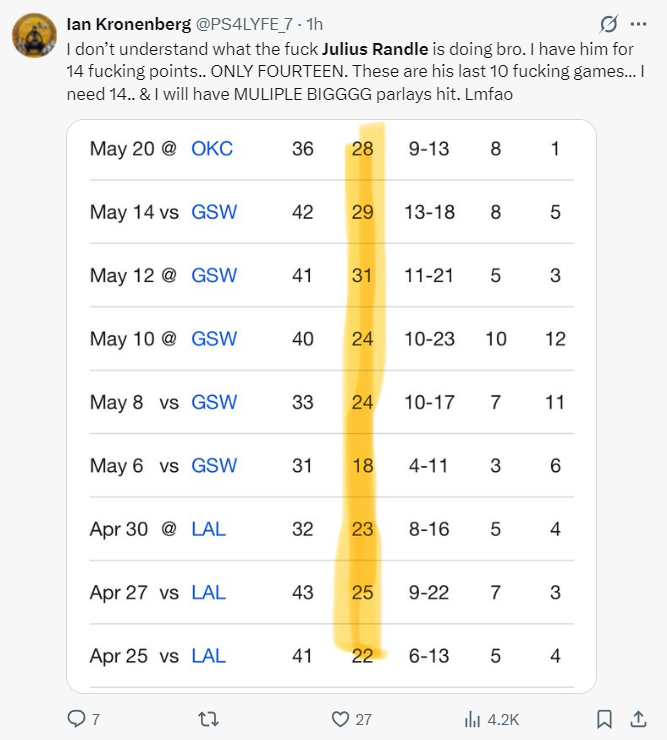Open the three-dot more options menu
The width and height of the screenshot is (667, 740).
point(640,24)
